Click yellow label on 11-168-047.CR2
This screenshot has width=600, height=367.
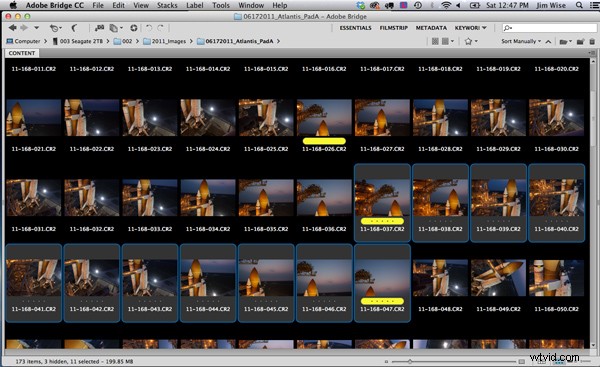point(382,301)
